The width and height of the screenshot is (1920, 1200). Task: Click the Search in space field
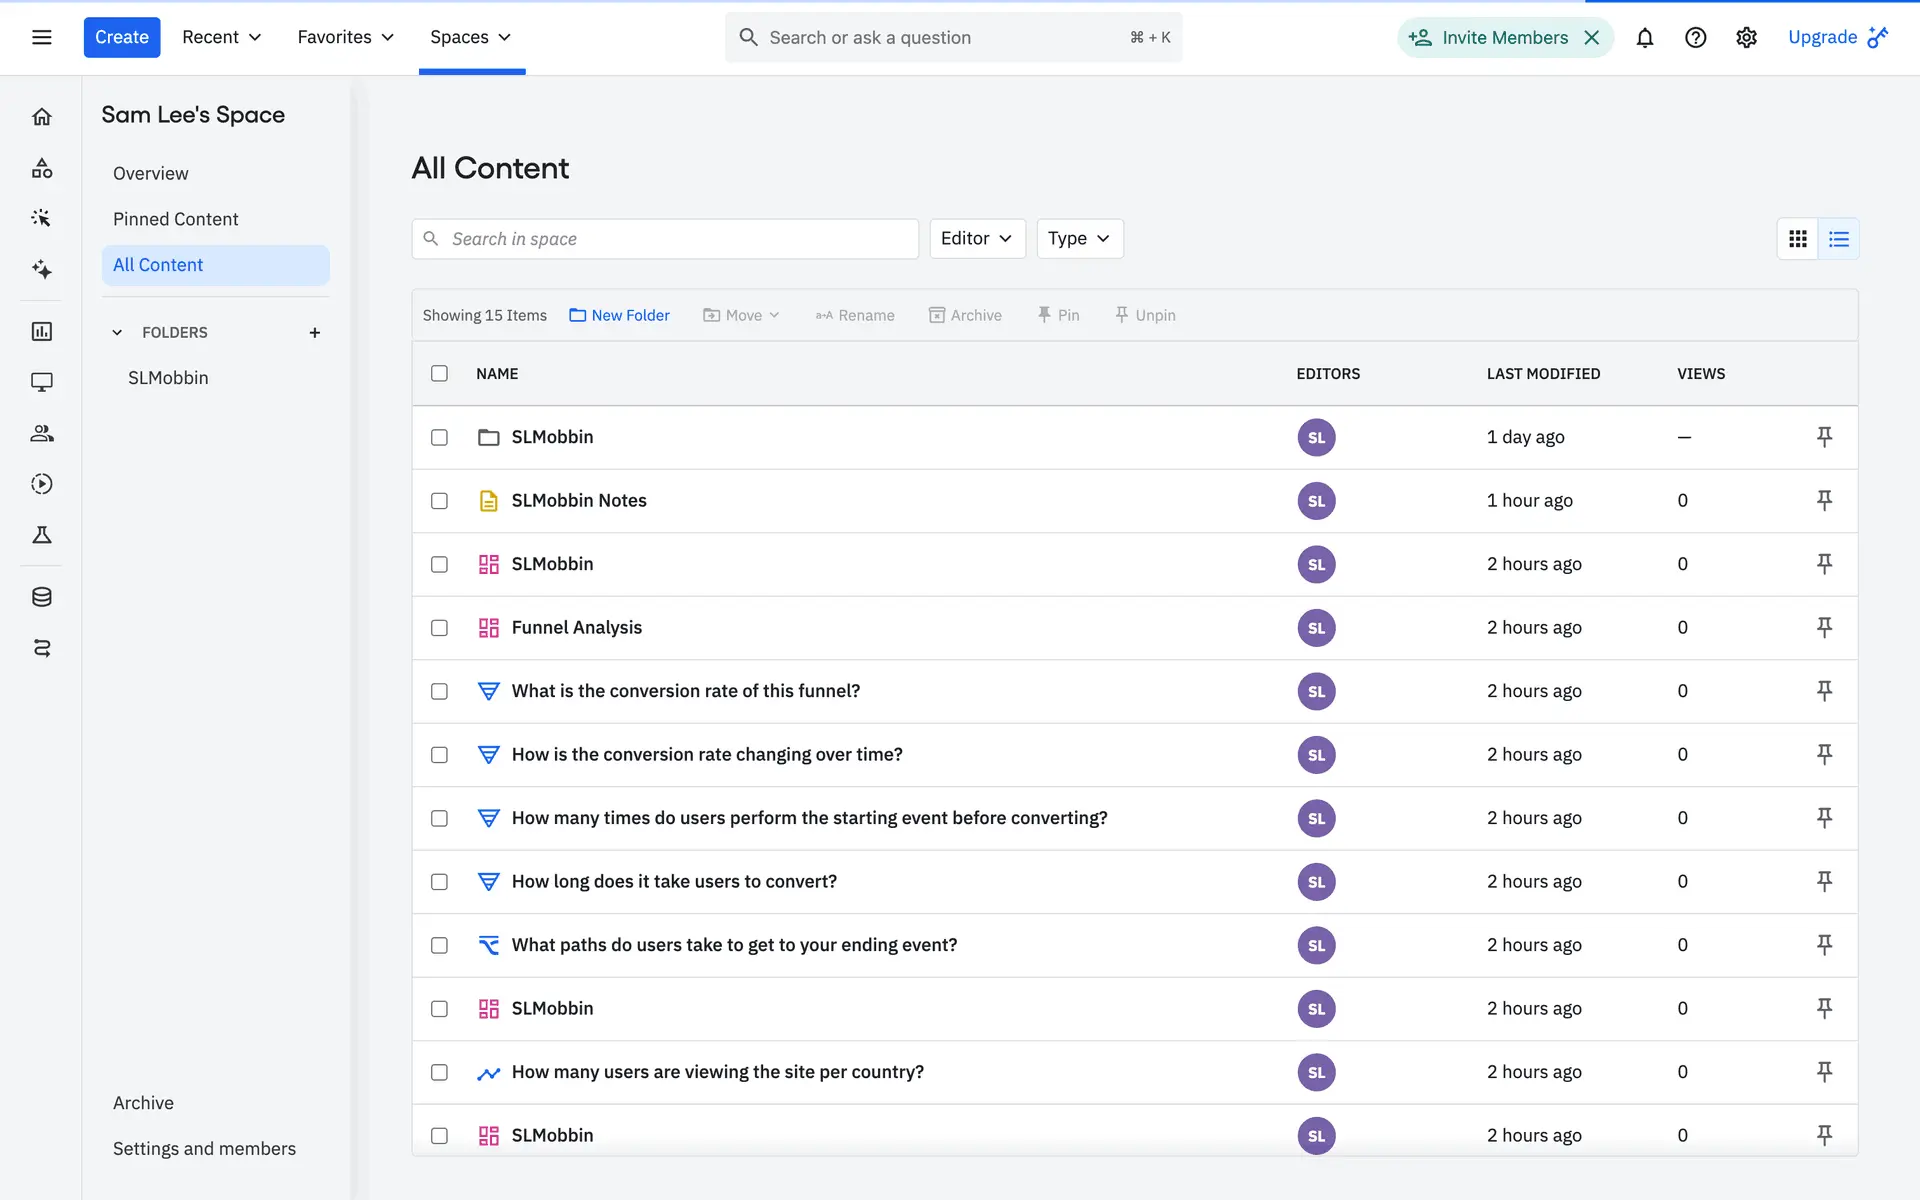[665, 239]
